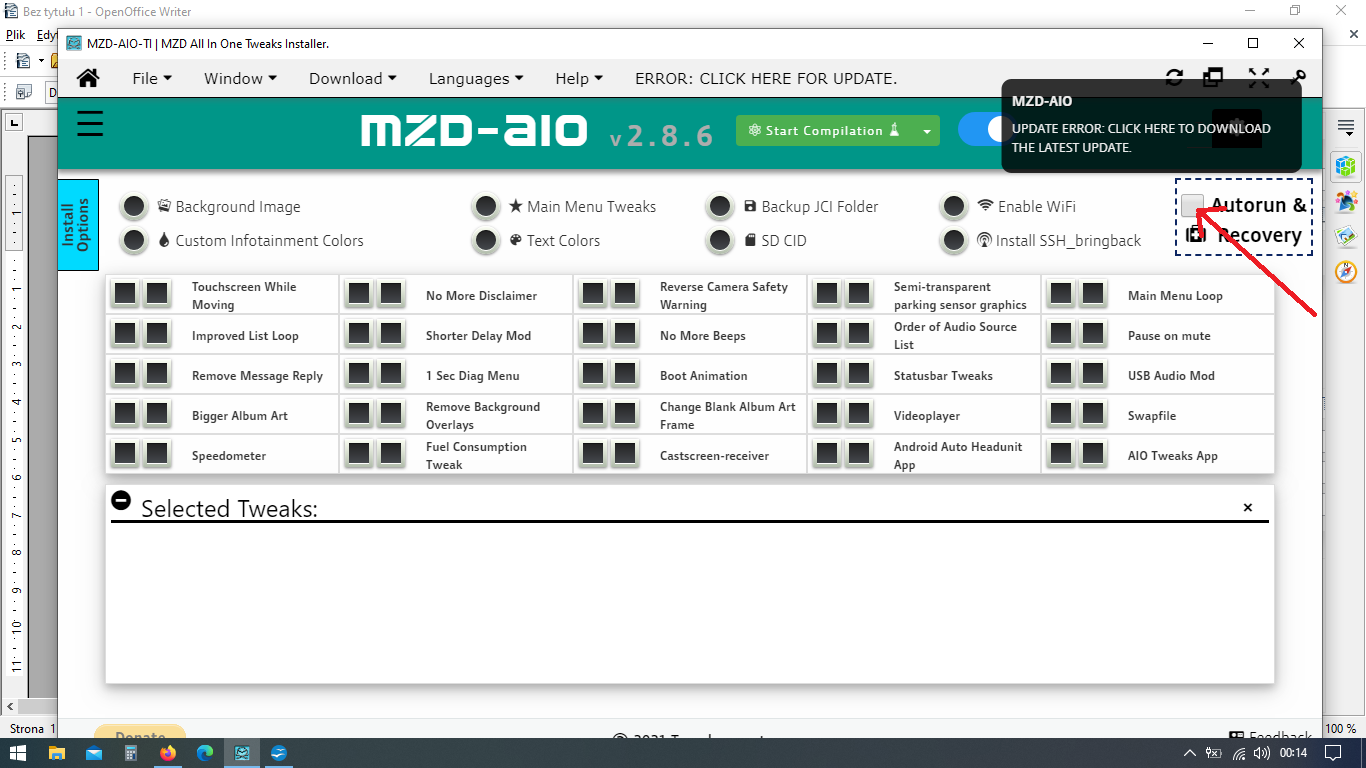Open the hamburger menu in teal header
This screenshot has width=1366, height=768.
[x=90, y=124]
